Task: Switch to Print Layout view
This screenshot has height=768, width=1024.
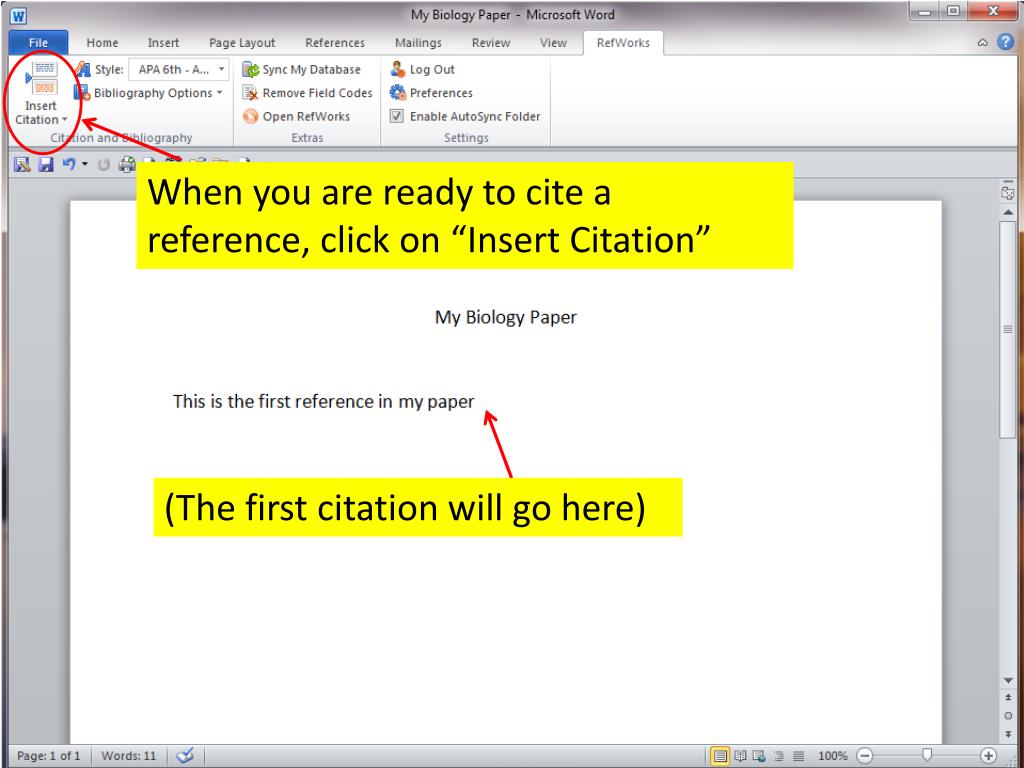Action: click(720, 756)
